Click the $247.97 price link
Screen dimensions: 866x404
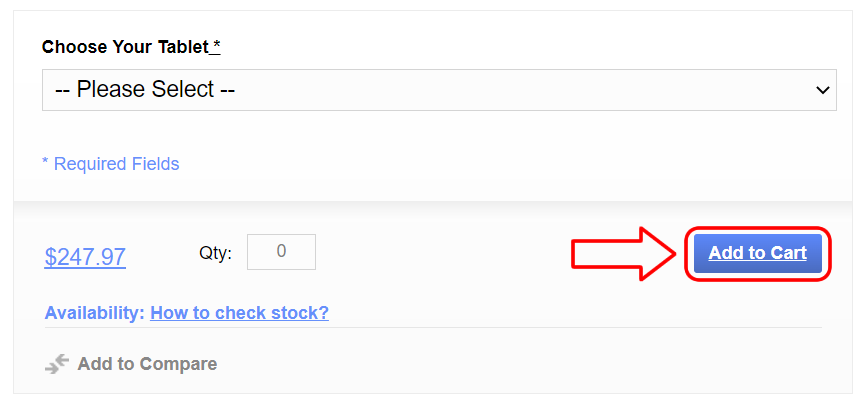click(x=85, y=257)
